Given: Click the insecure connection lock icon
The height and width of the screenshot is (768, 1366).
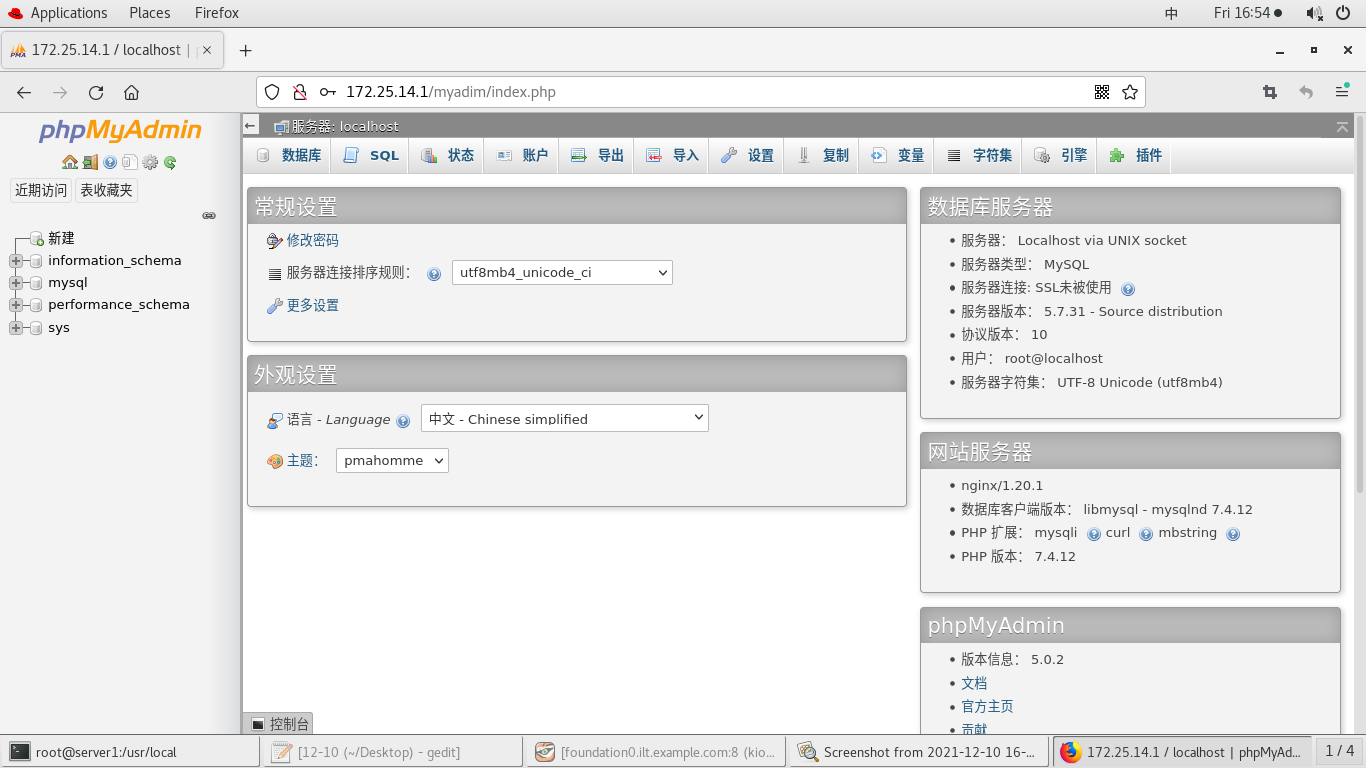Looking at the screenshot, I should point(299,92).
